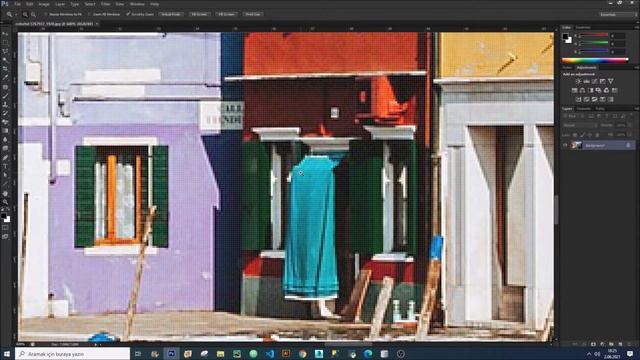Open the Zoom tool preset picker
Screen dimensions: 640x360
tap(16, 15)
